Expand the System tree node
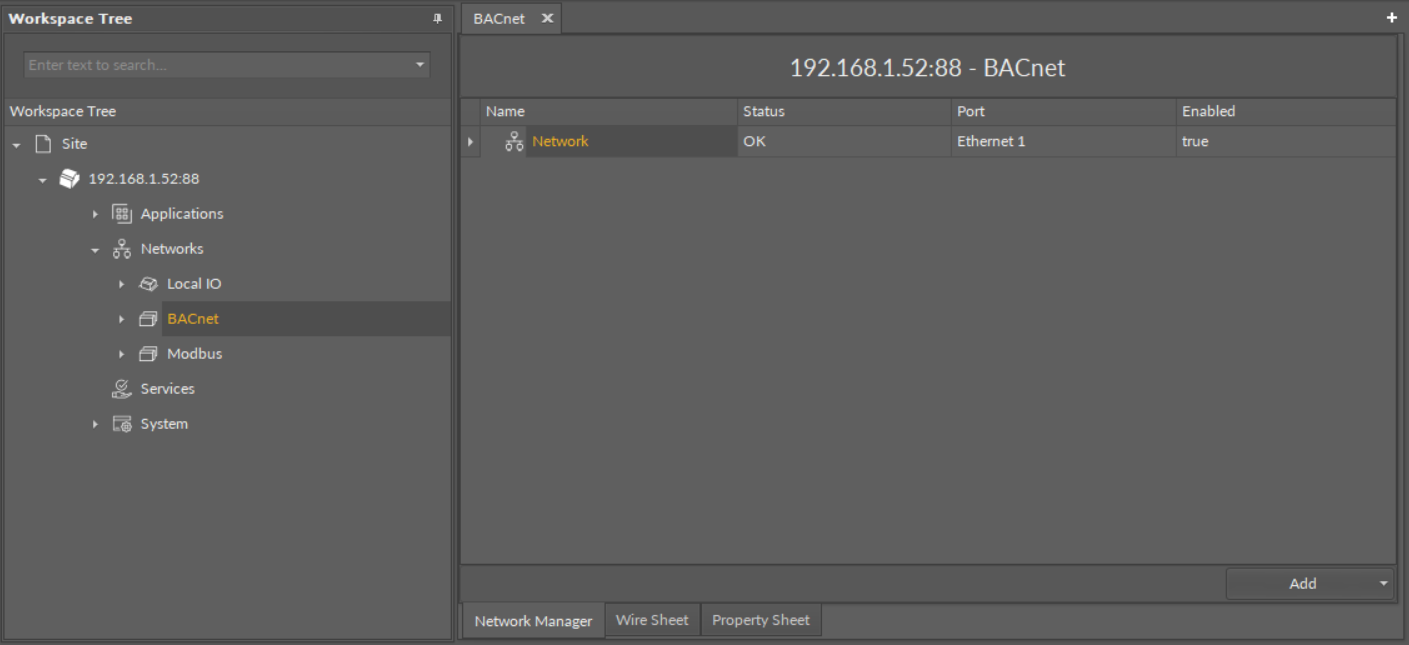Viewport: 1409px width, 645px height. [95, 423]
